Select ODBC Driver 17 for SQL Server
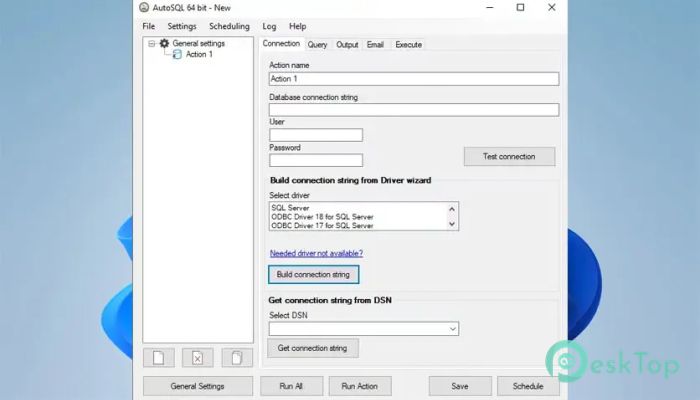The image size is (700, 400). tap(322, 226)
